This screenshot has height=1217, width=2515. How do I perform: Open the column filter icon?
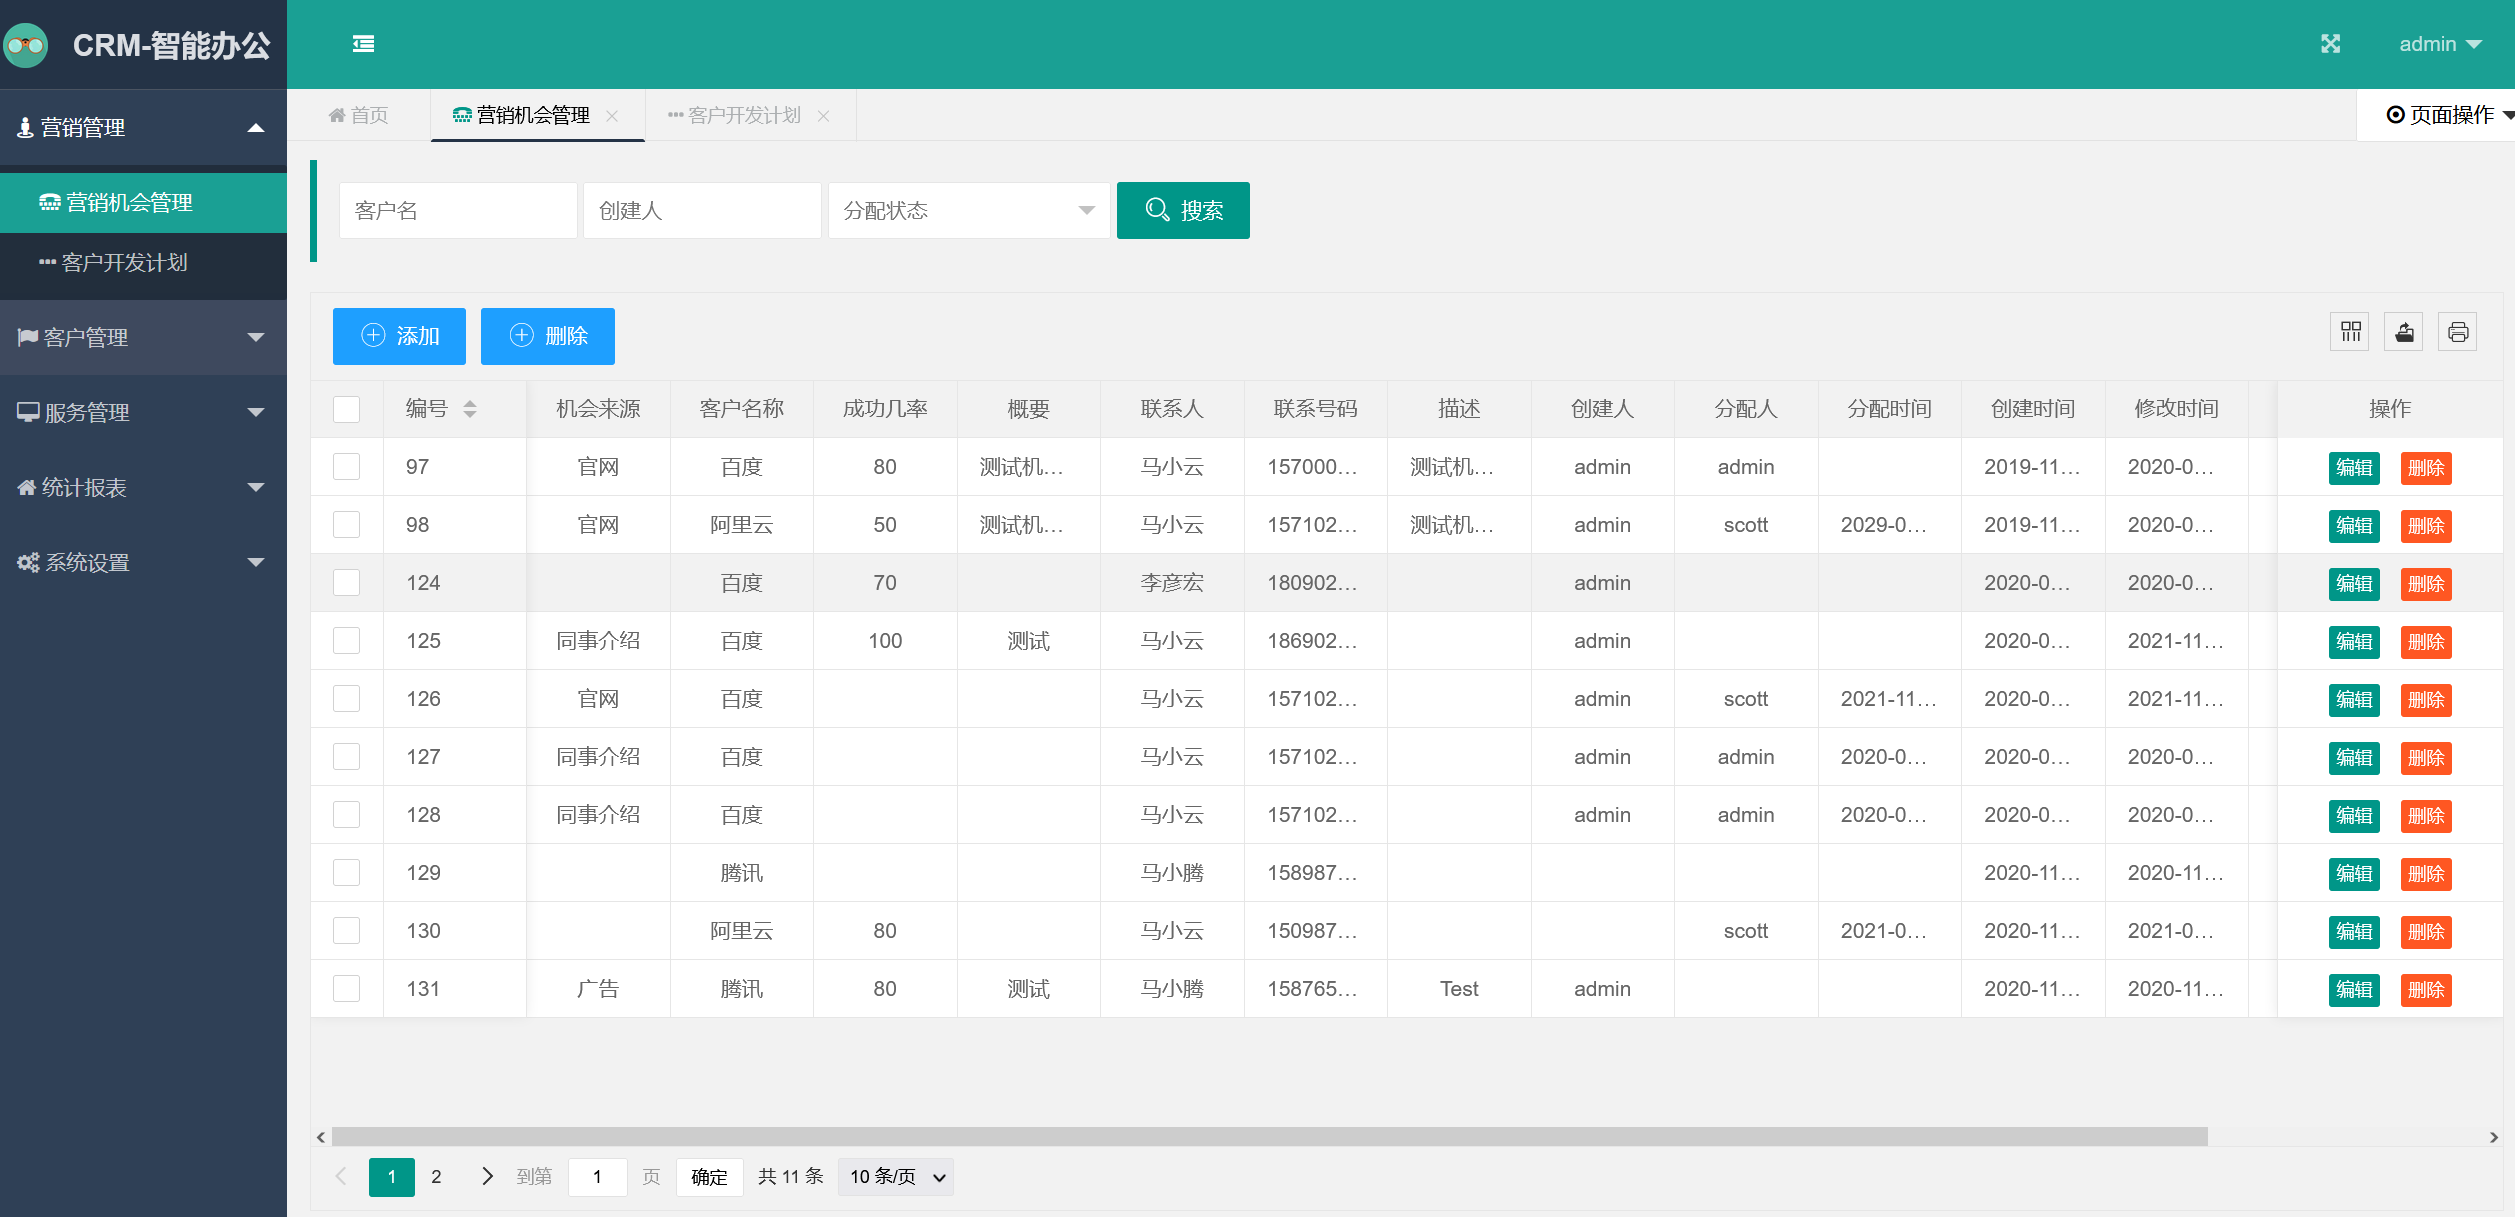pyautogui.click(x=2350, y=332)
